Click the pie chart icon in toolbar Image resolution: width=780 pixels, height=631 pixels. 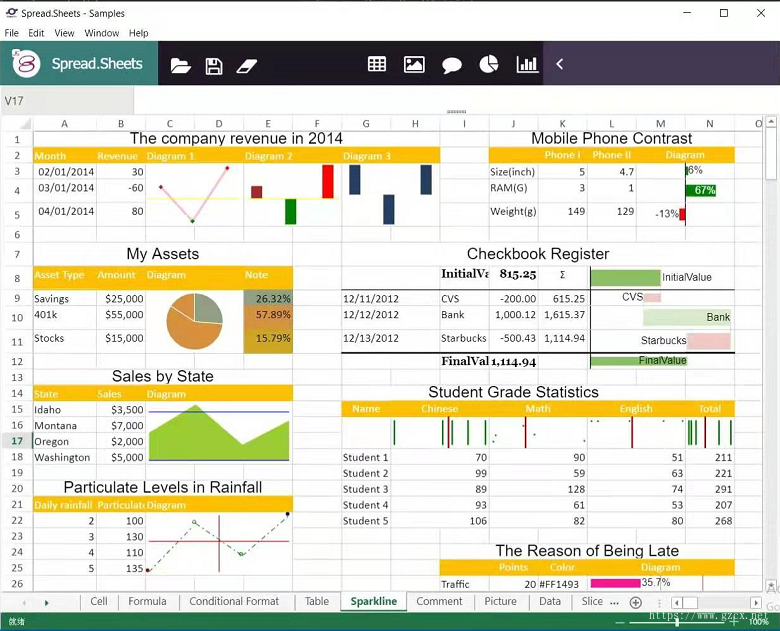click(488, 64)
